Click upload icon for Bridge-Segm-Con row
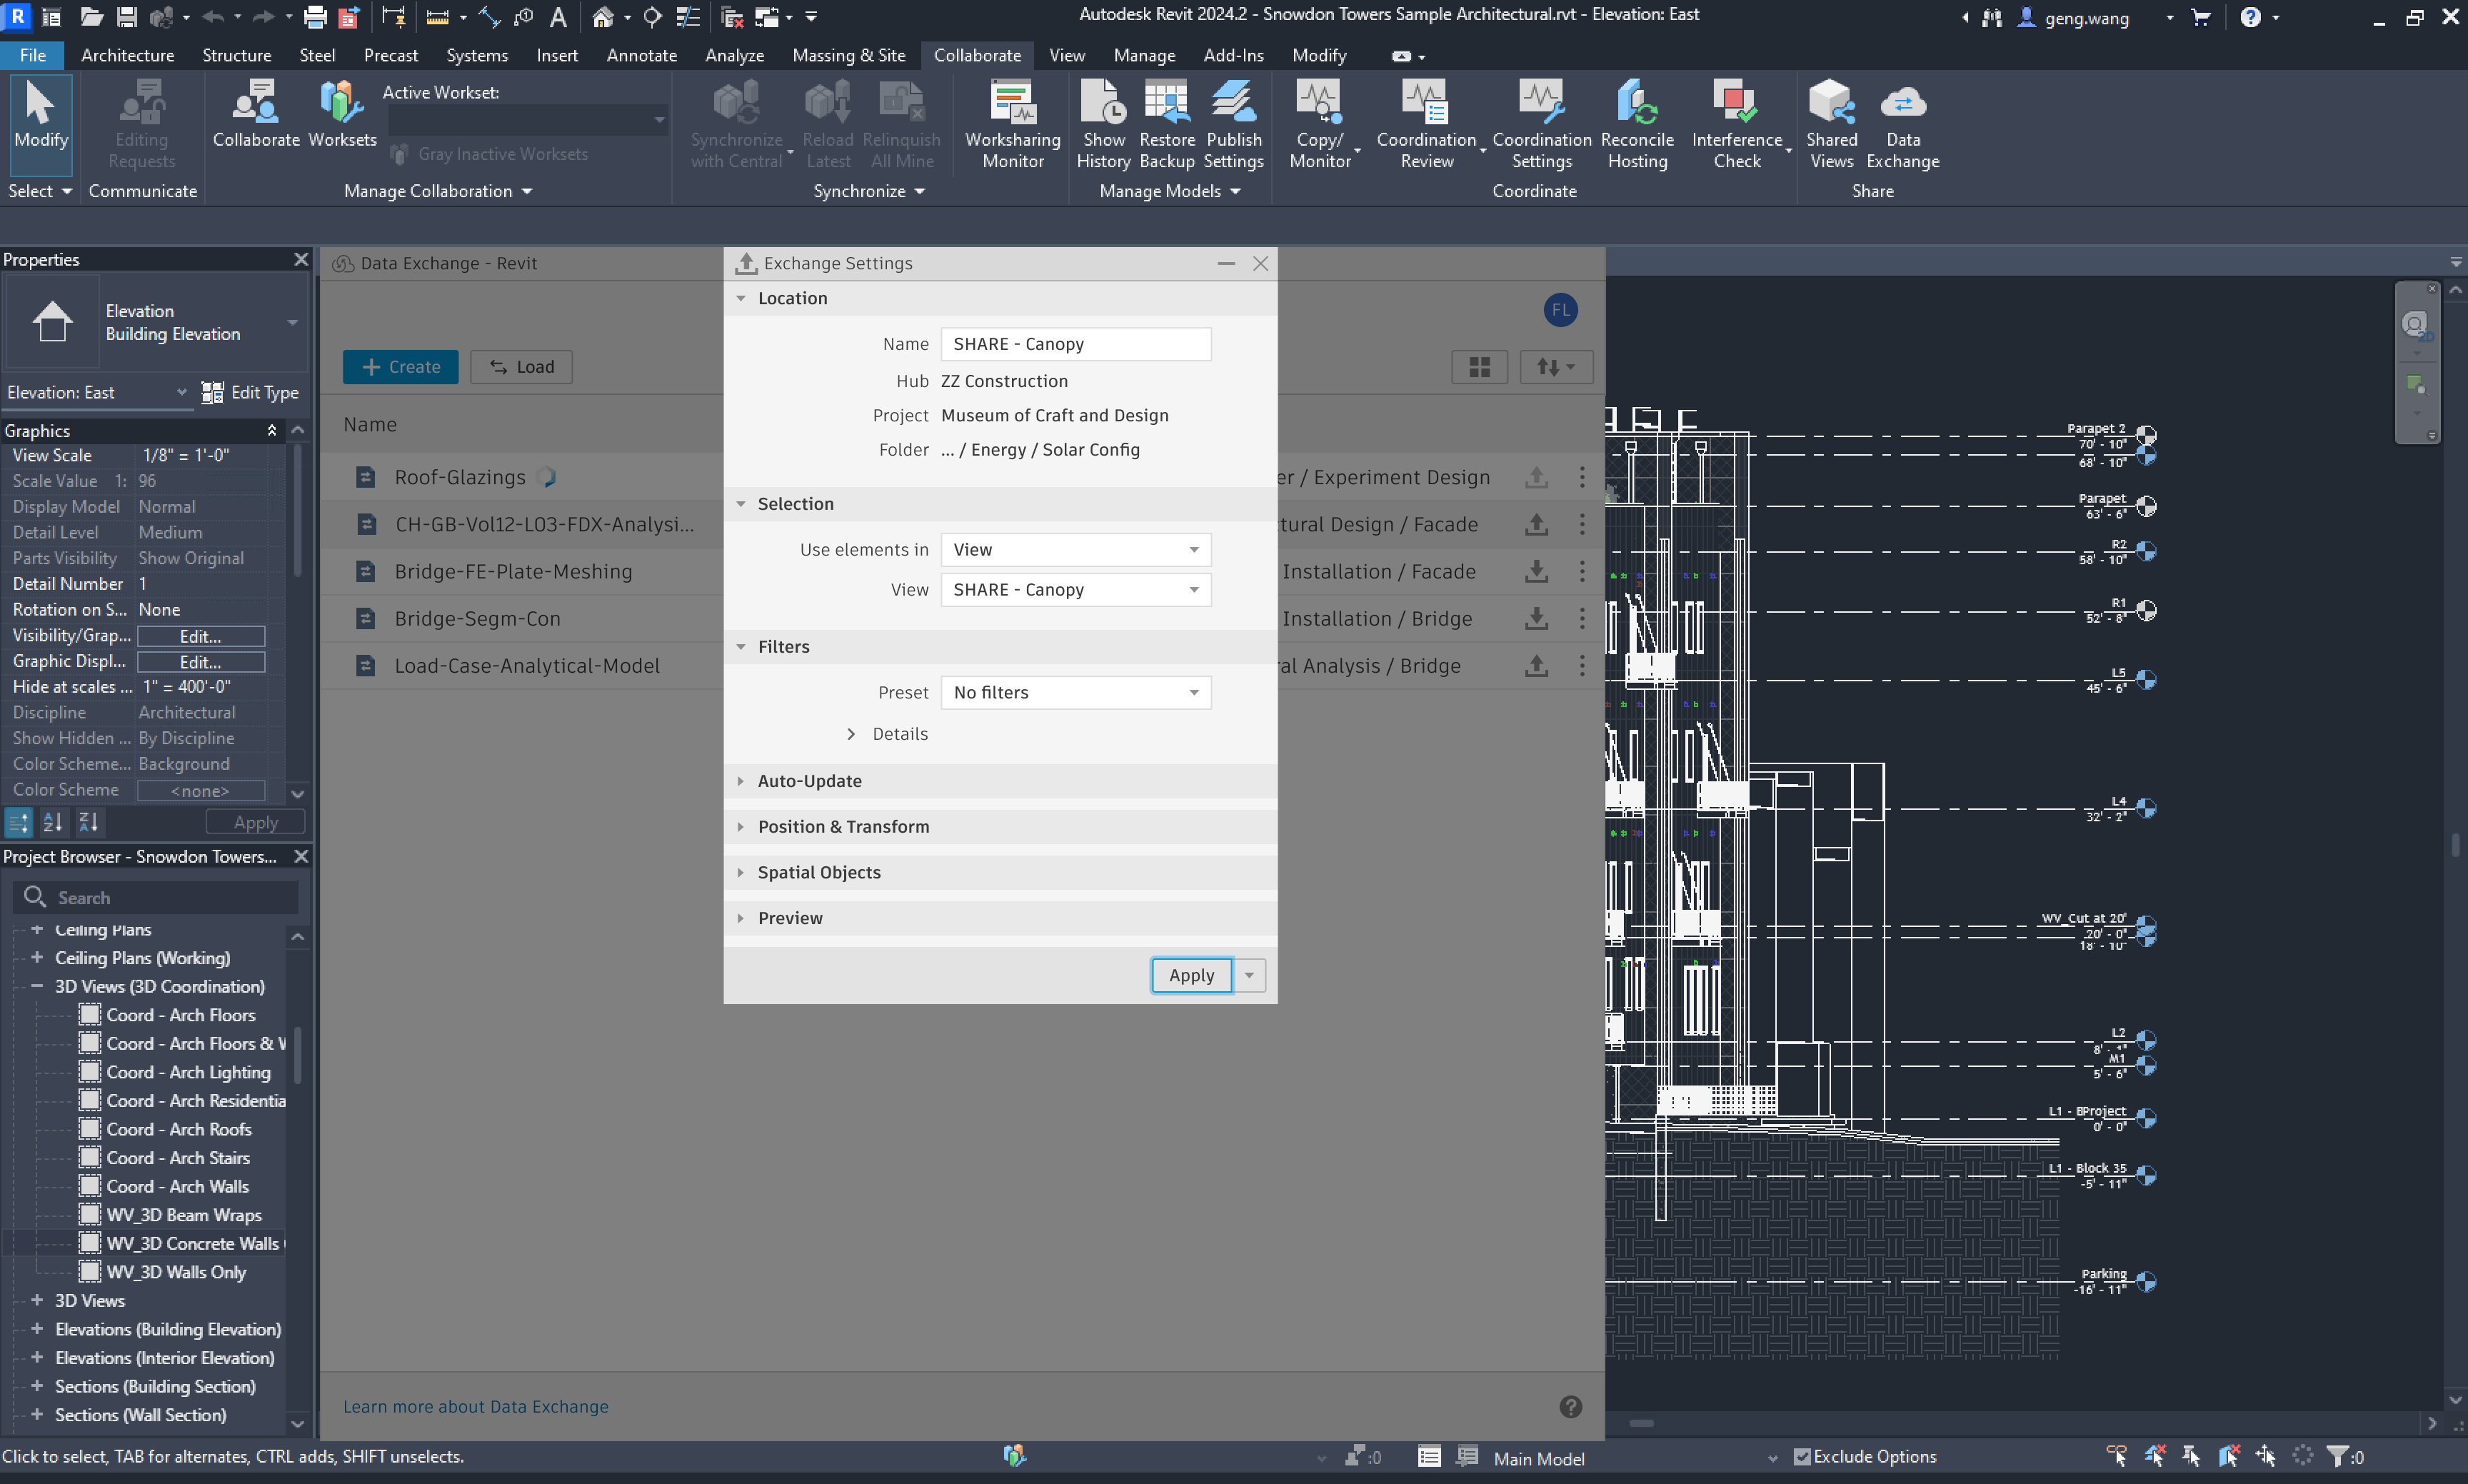The image size is (2468, 1484). [1536, 619]
